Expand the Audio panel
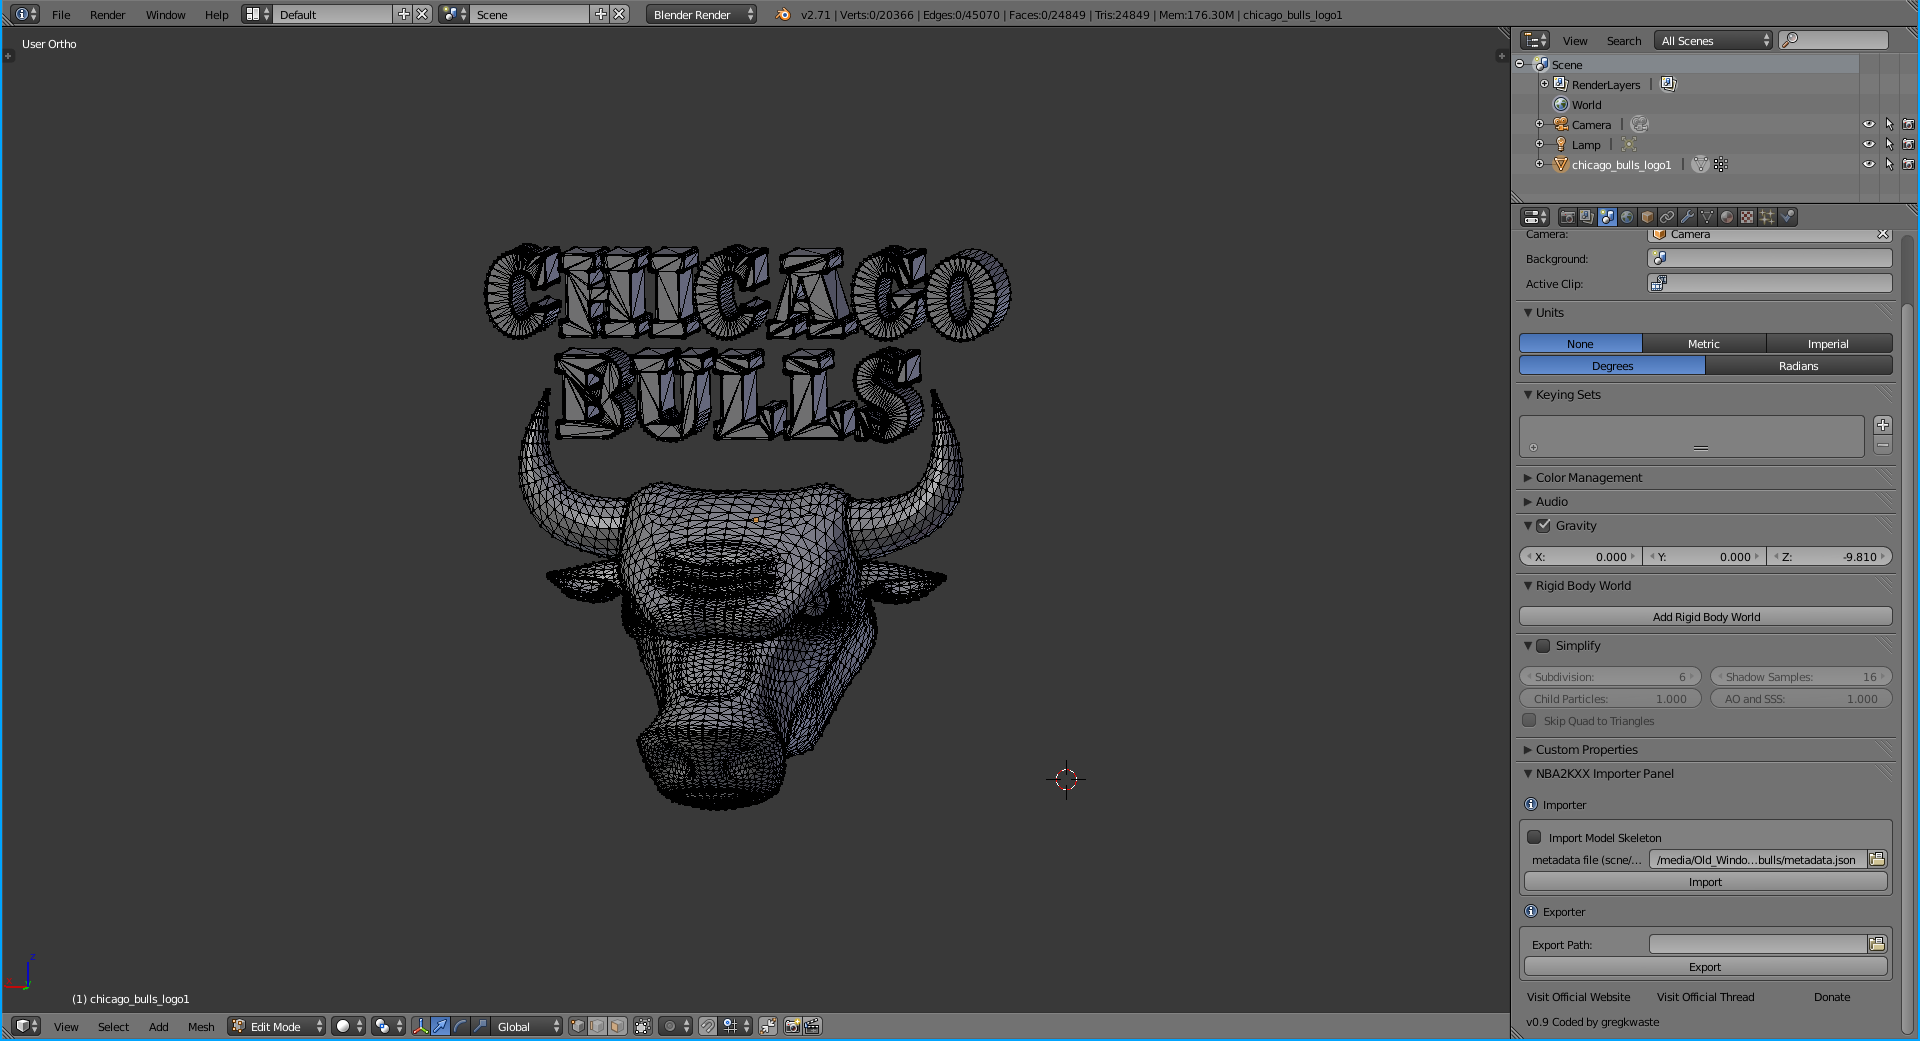This screenshot has width=1920, height=1041. pyautogui.click(x=1551, y=501)
